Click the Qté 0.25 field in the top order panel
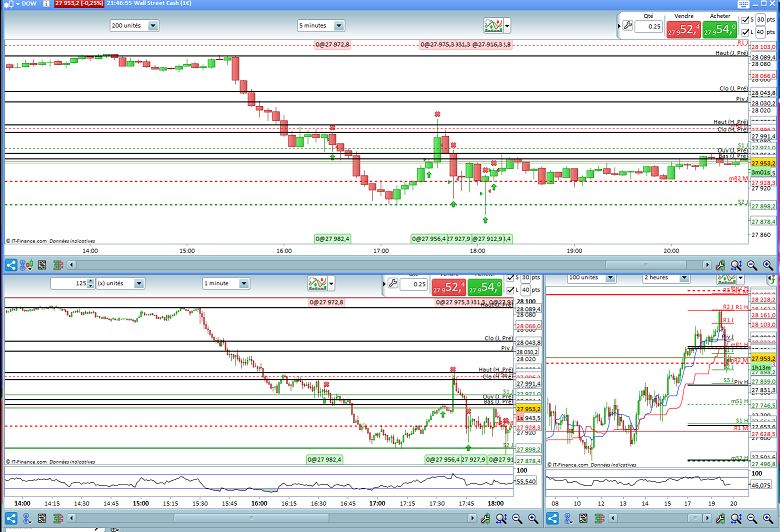Image resolution: width=780 pixels, height=532 pixels. click(x=649, y=26)
